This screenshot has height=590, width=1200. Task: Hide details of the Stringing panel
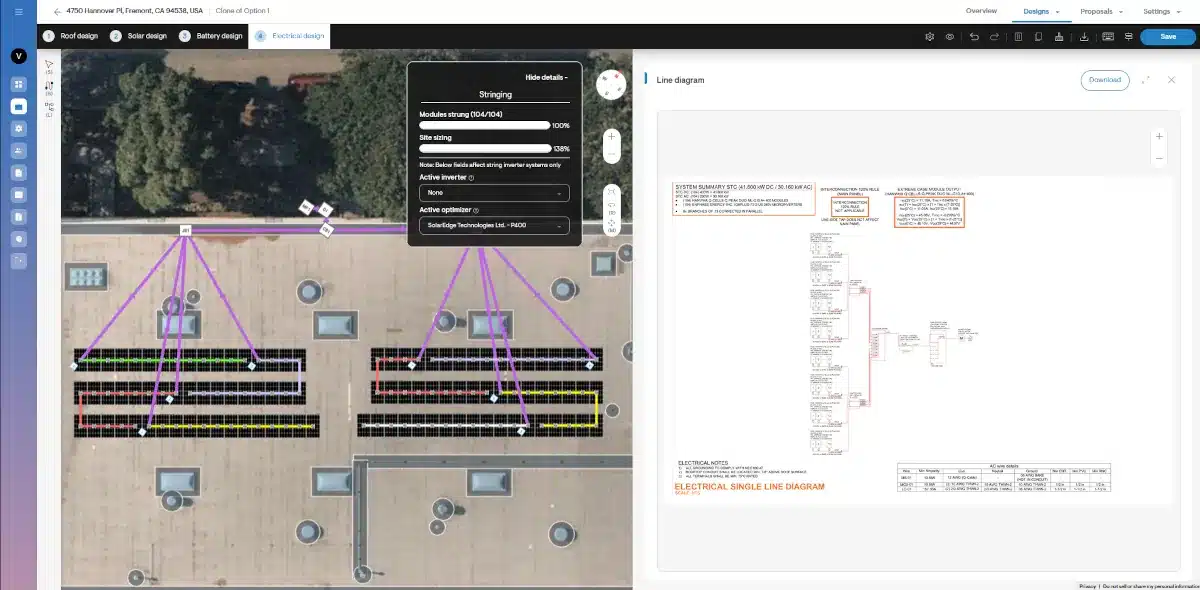pos(546,77)
